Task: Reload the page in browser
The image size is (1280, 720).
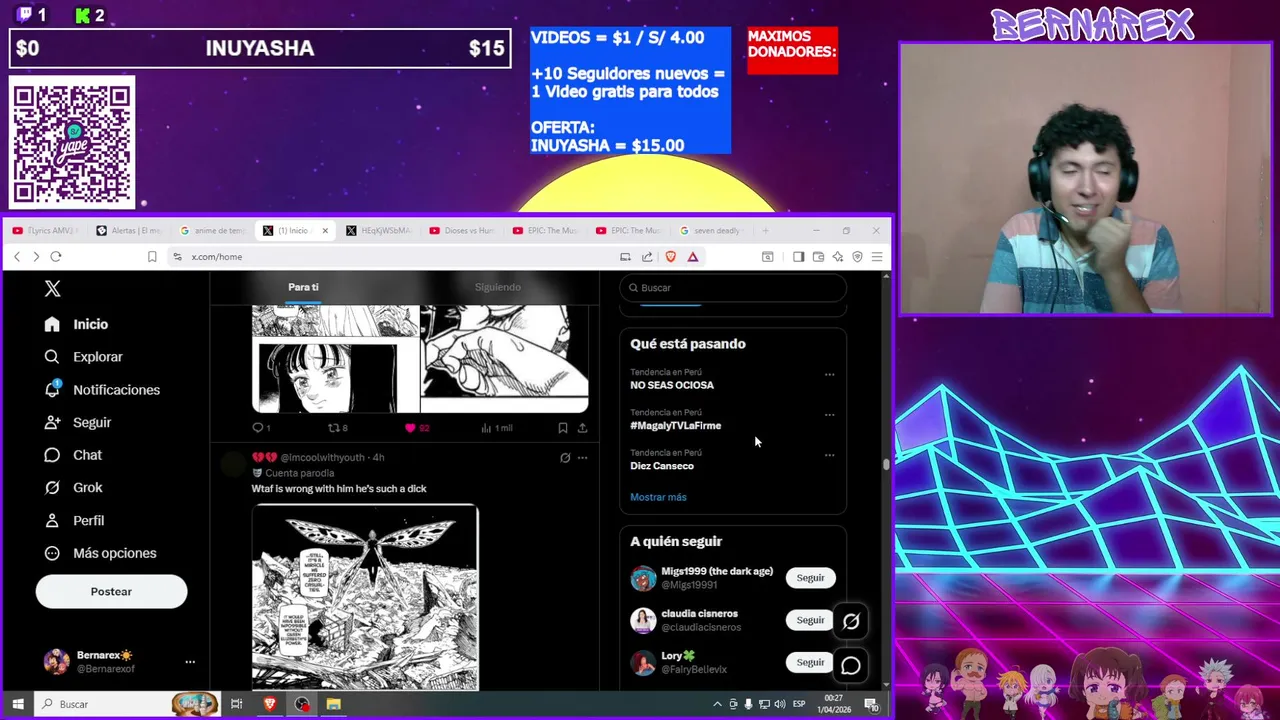Action: 56,257
